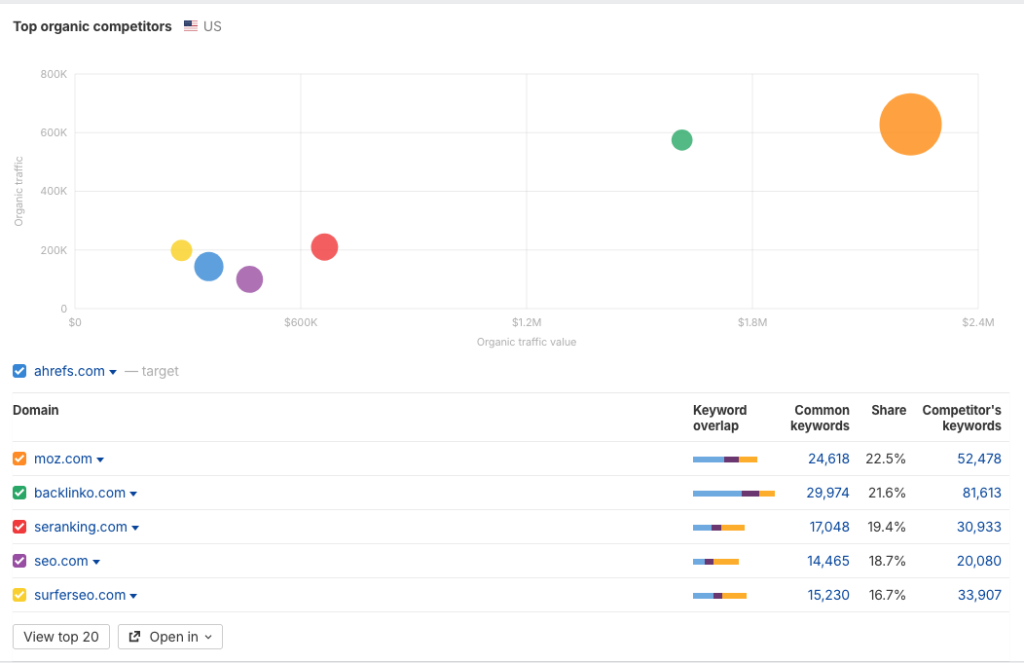Toggle the surferseo.com yellow checkbox
The height and width of the screenshot is (663, 1024).
coord(20,595)
